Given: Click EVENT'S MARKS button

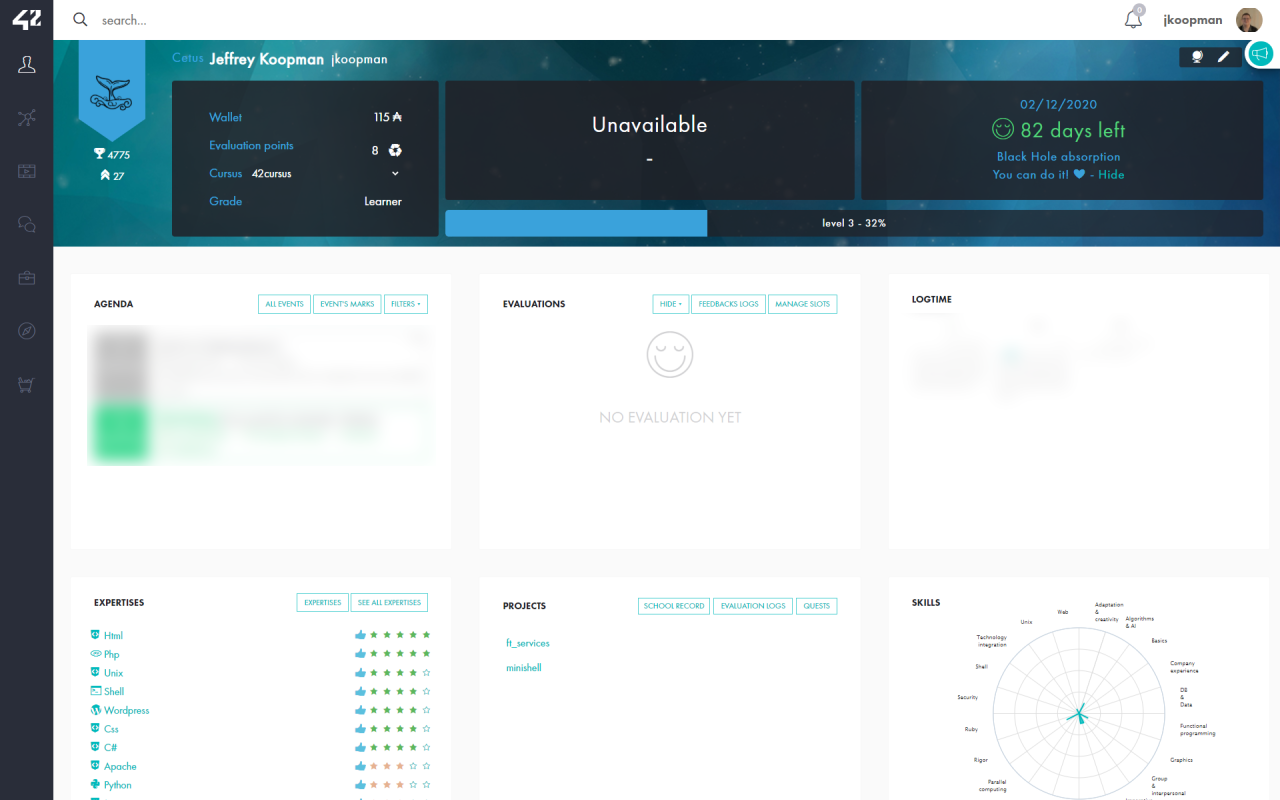Looking at the screenshot, I should 347,304.
